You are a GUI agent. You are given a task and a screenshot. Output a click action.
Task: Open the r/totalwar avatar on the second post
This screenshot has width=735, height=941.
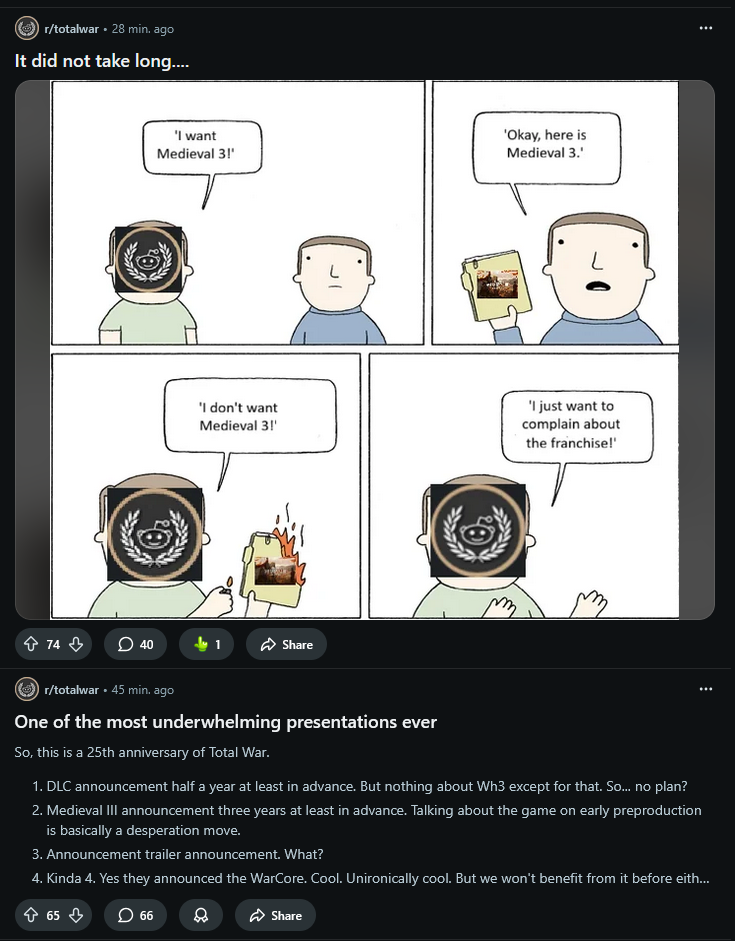27,689
